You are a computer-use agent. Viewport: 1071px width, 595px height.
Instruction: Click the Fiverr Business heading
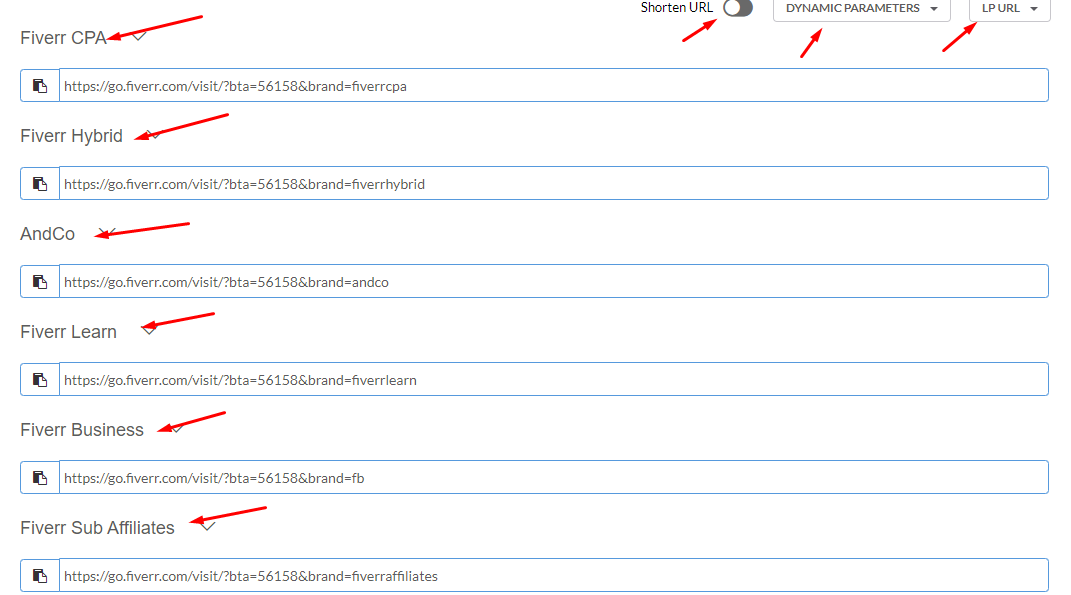82,430
